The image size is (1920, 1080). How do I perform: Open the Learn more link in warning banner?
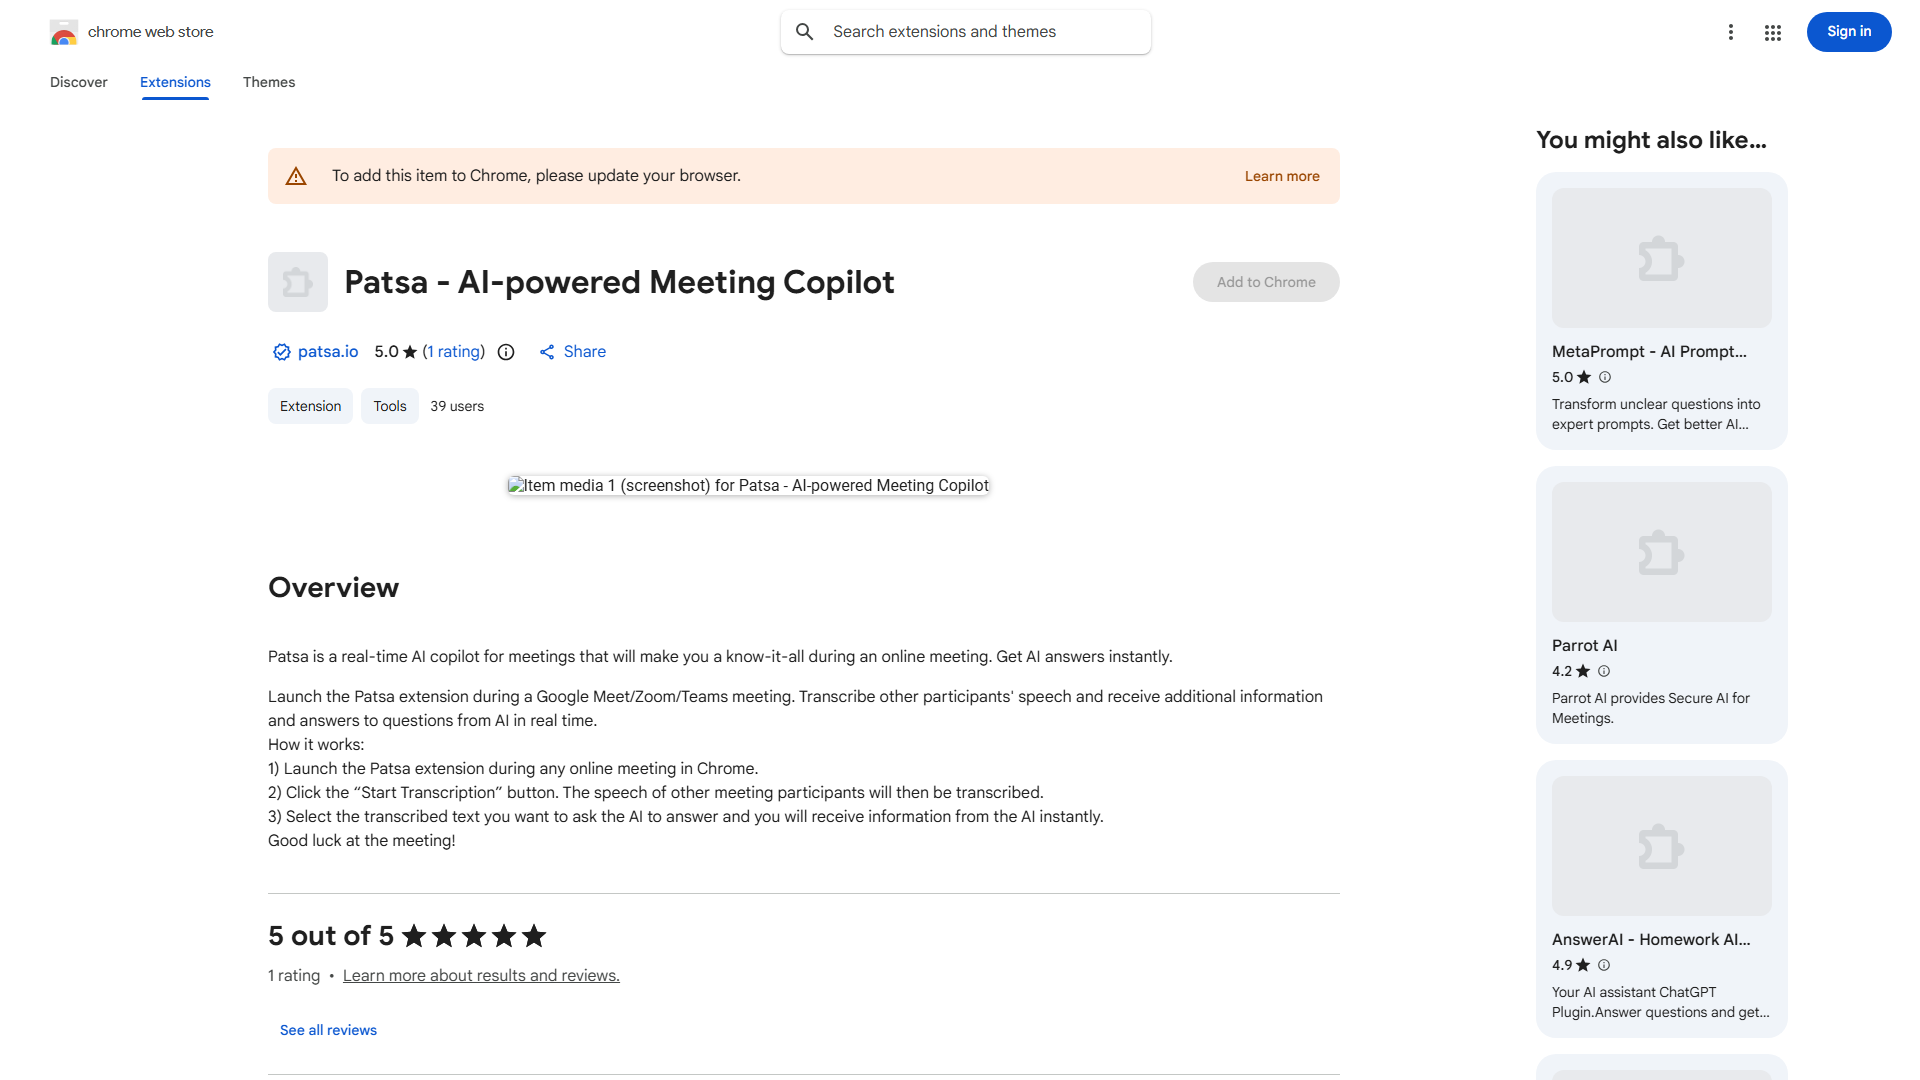pos(1282,176)
